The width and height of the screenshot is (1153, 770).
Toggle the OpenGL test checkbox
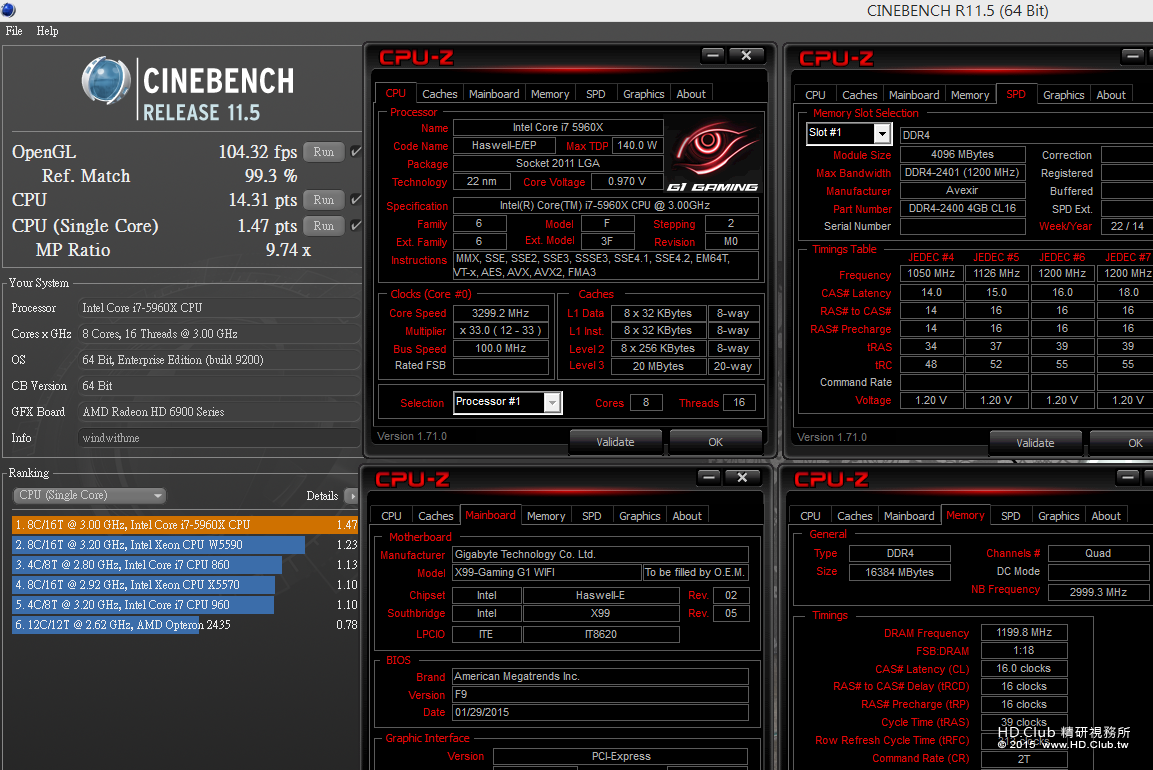click(356, 151)
